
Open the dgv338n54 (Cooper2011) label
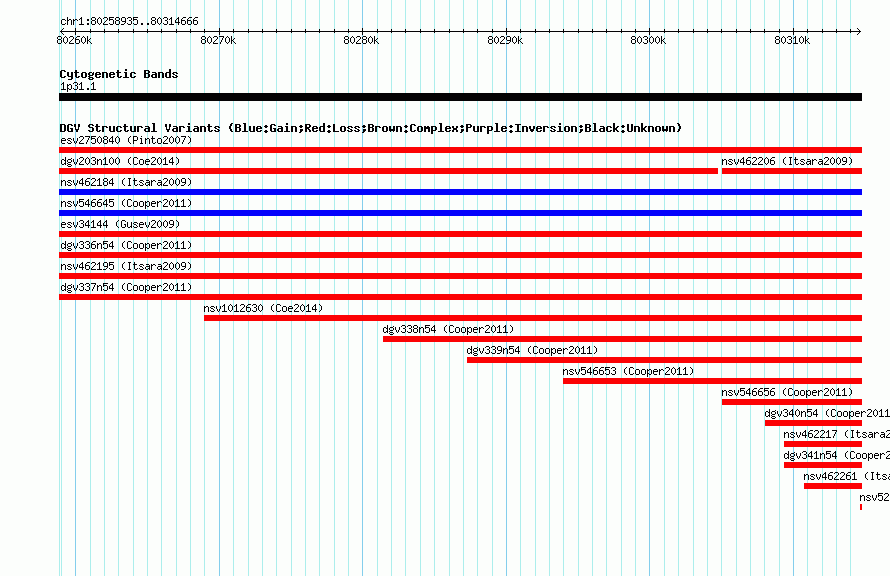[x=448, y=329]
